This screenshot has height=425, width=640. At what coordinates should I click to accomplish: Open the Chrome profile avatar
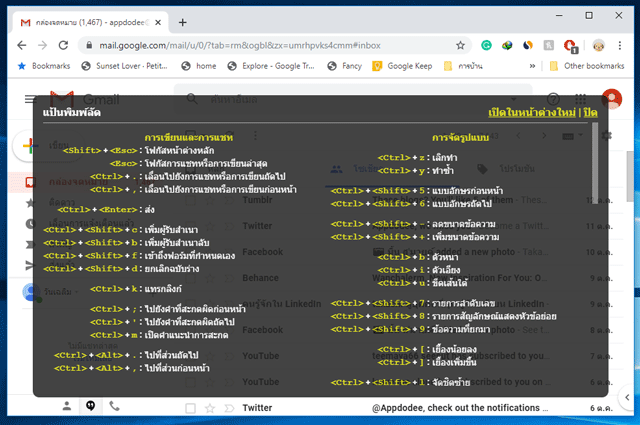599,45
